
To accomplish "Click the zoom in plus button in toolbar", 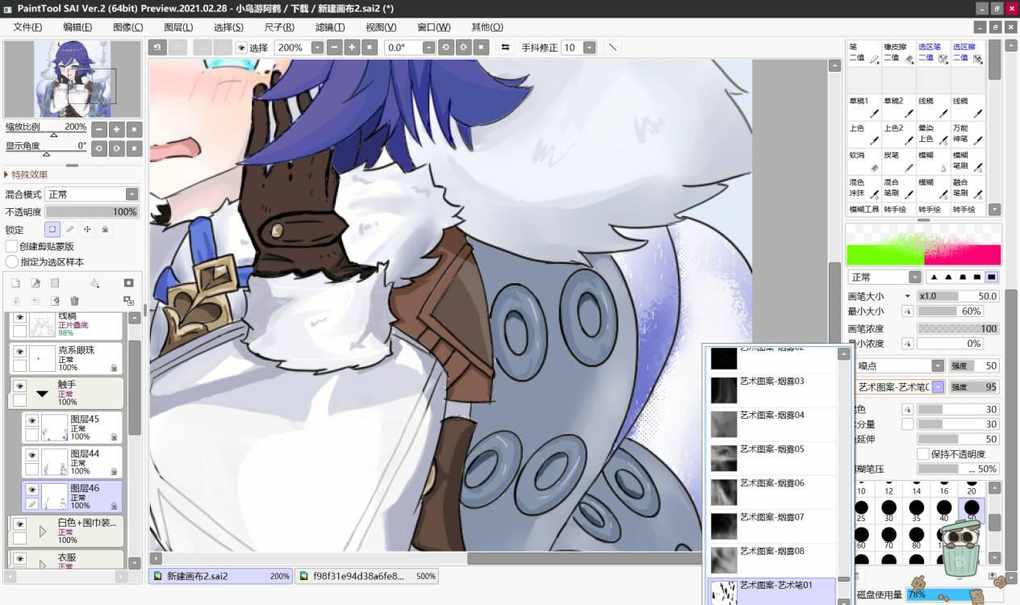I will pyautogui.click(x=351, y=47).
